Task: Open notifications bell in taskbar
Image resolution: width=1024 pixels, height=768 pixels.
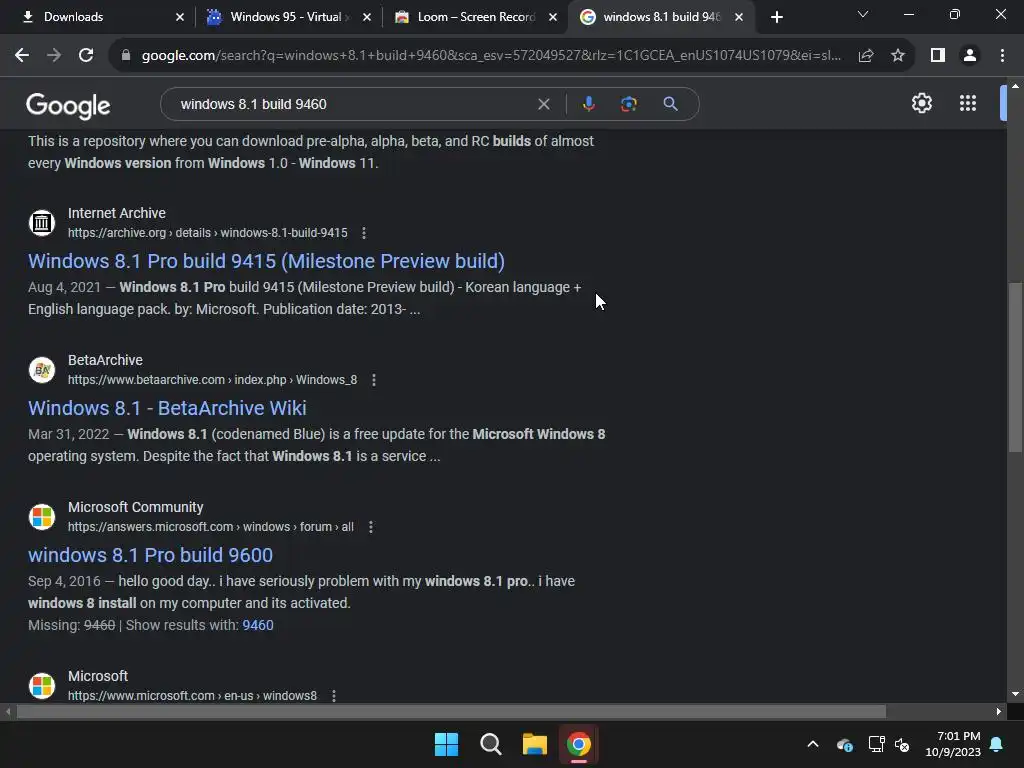Action: click(997, 744)
